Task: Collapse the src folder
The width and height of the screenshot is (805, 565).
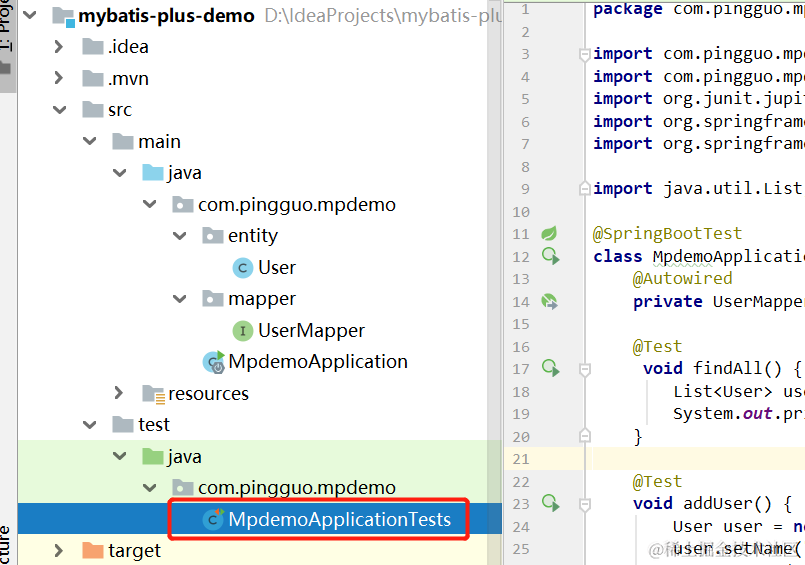Action: coord(60,110)
